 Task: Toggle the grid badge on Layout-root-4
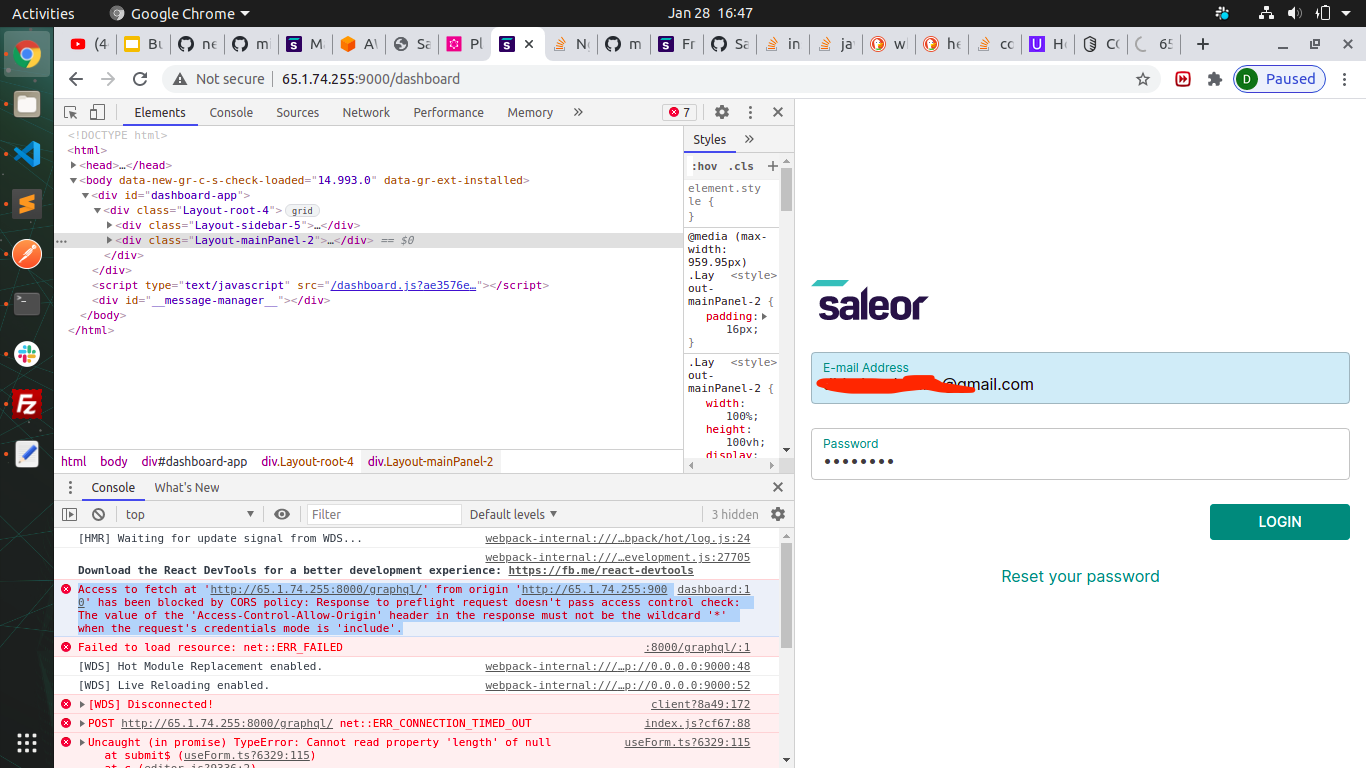tap(302, 211)
